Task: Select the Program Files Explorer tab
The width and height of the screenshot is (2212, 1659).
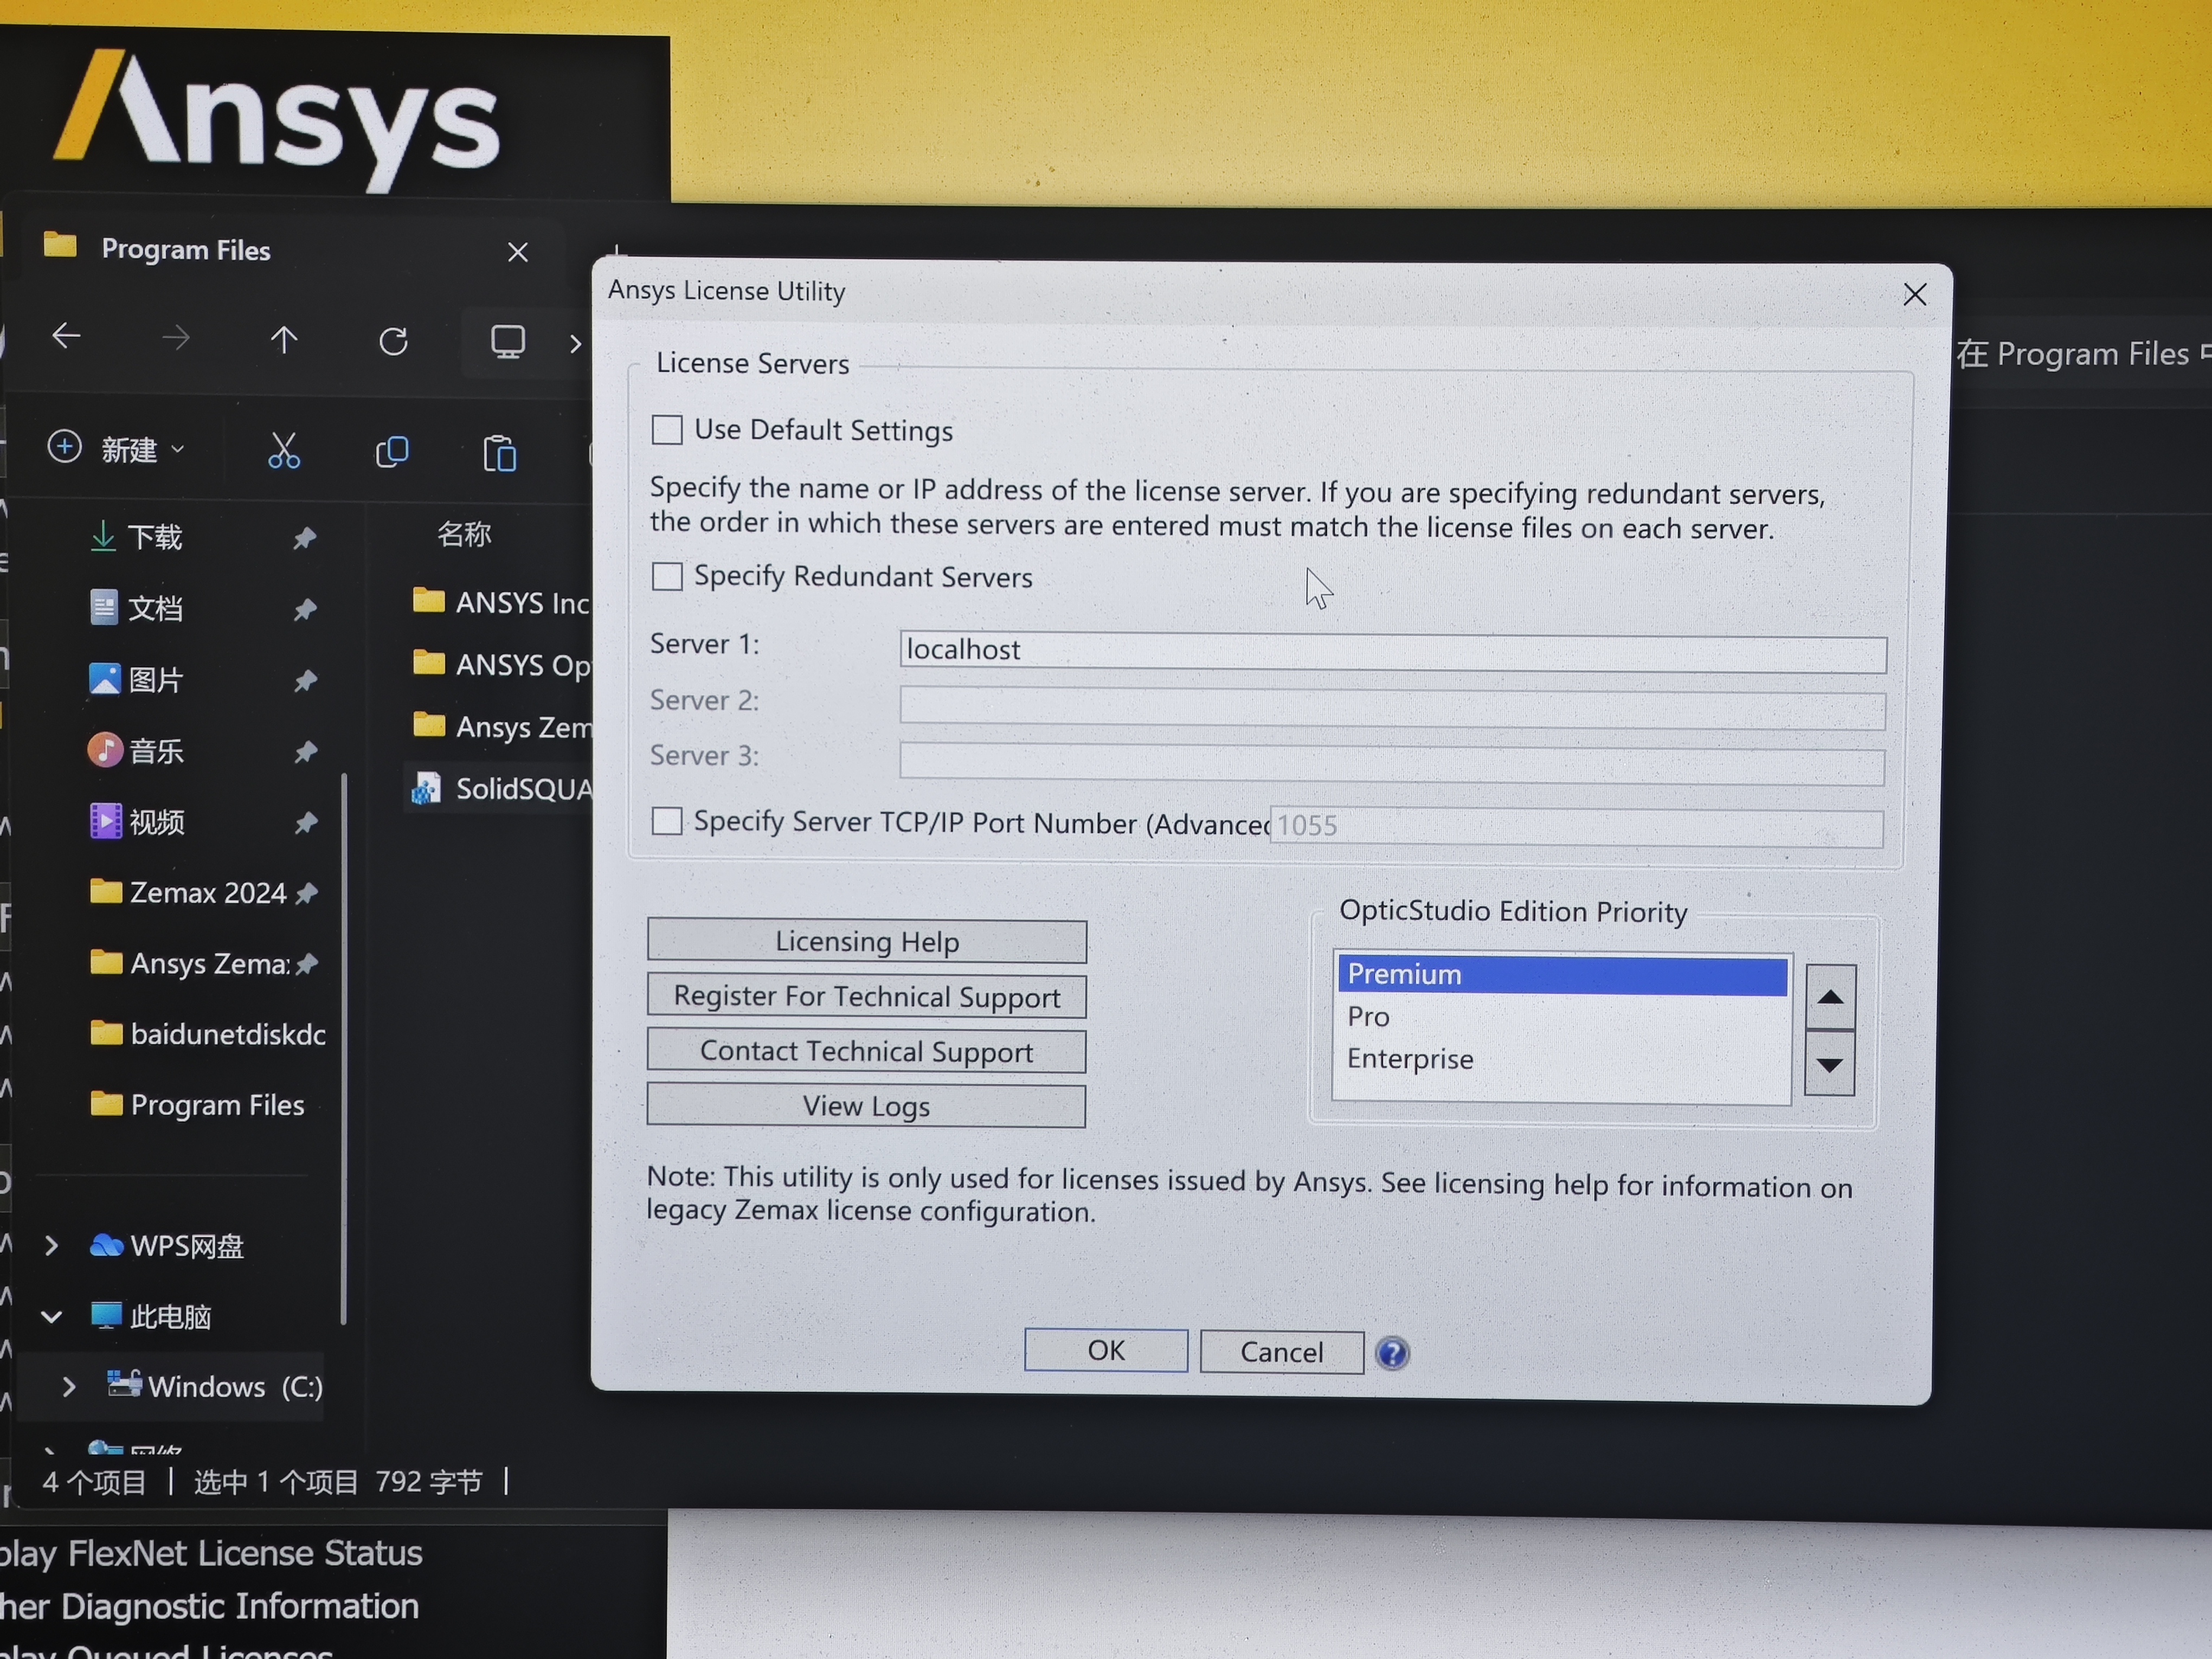Action: (x=186, y=250)
